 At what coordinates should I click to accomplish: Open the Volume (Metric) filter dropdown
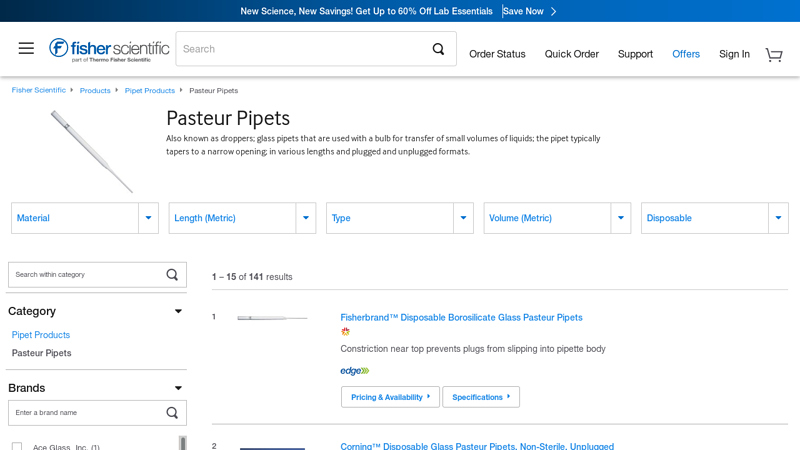click(x=557, y=218)
